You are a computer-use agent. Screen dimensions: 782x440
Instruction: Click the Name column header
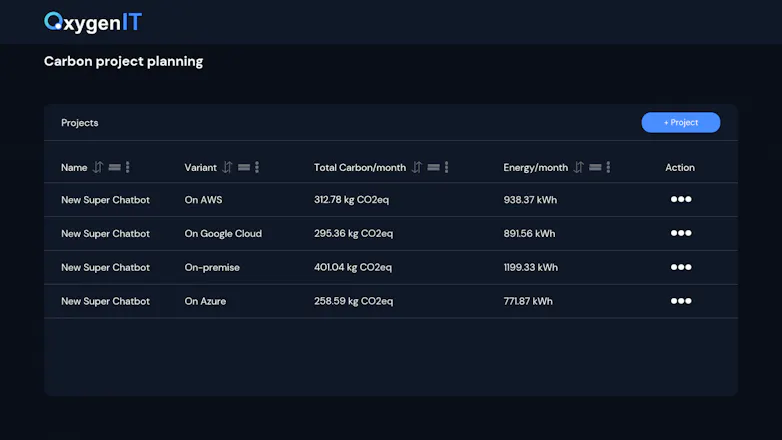coord(74,168)
